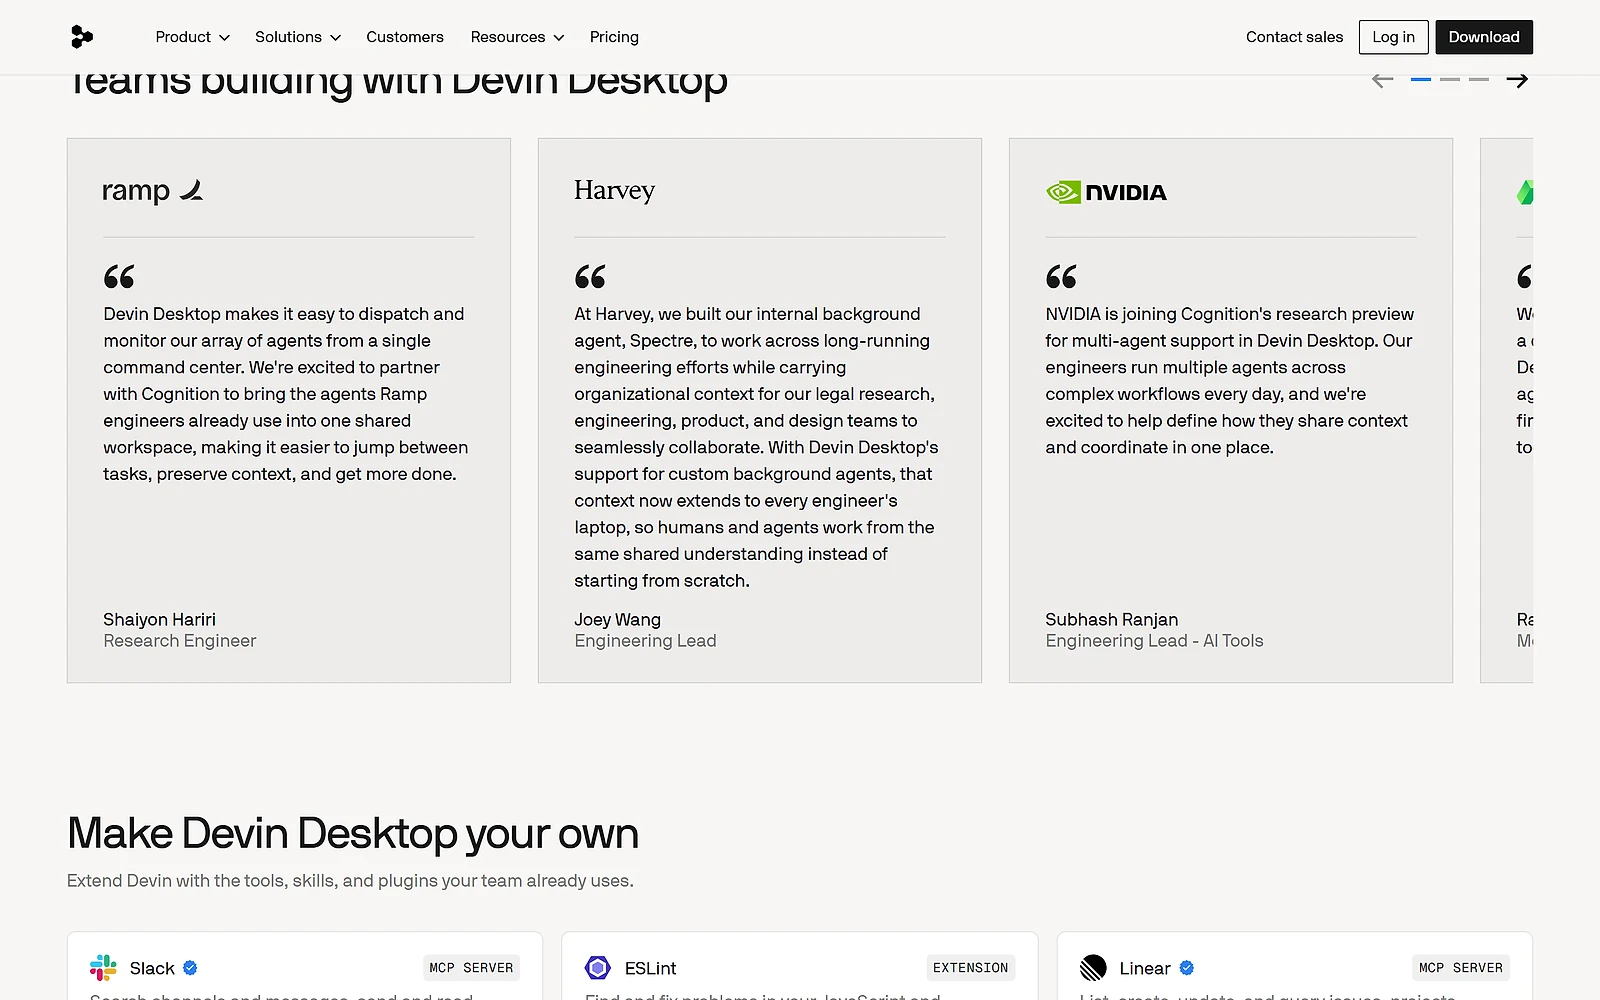1600x1000 pixels.
Task: Open the Slack integration card title
Action: coord(152,968)
